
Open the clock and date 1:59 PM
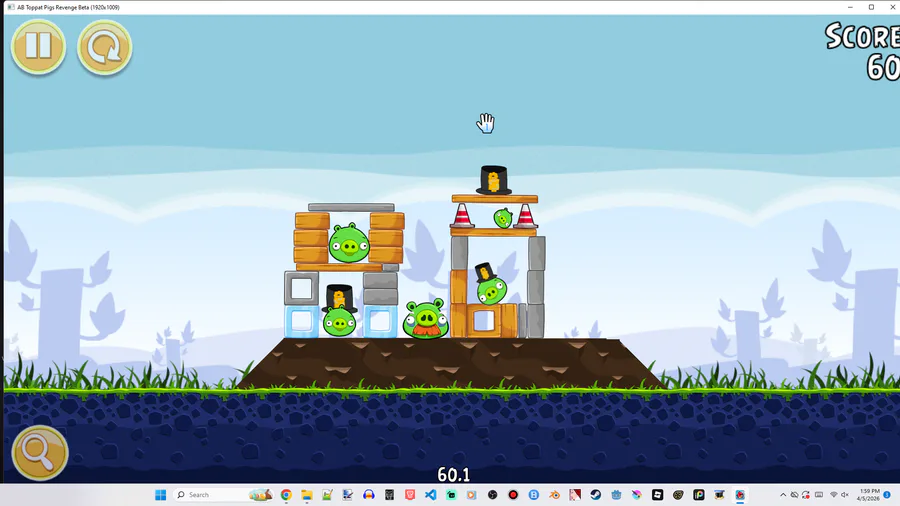(x=867, y=495)
